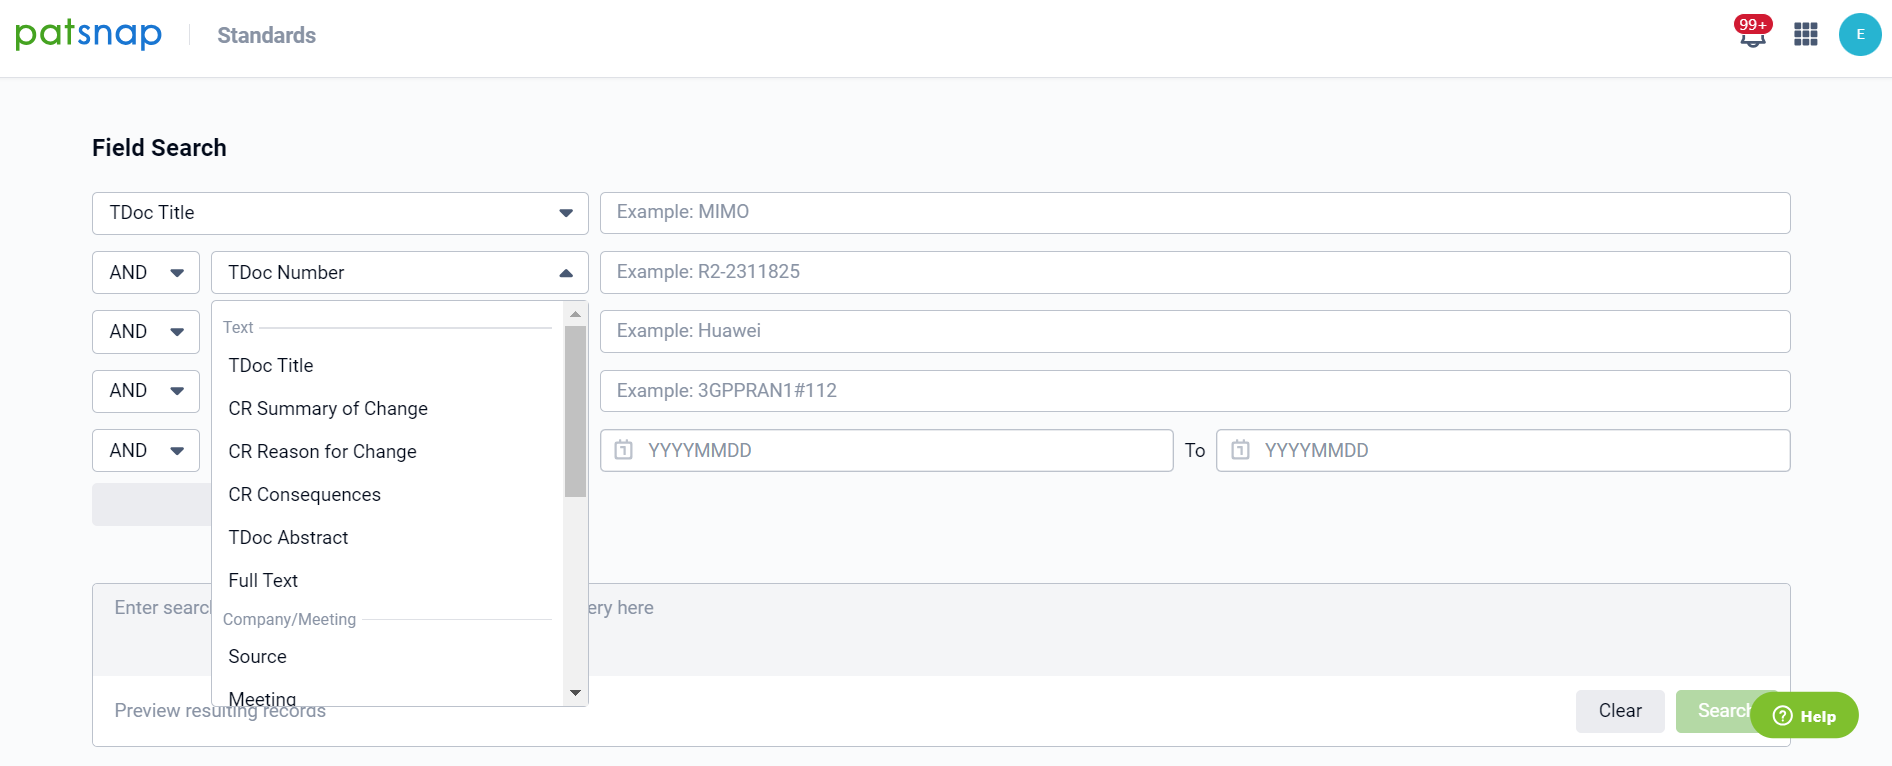This screenshot has width=1892, height=766.
Task: Open the apps grid menu icon
Action: [x=1805, y=35]
